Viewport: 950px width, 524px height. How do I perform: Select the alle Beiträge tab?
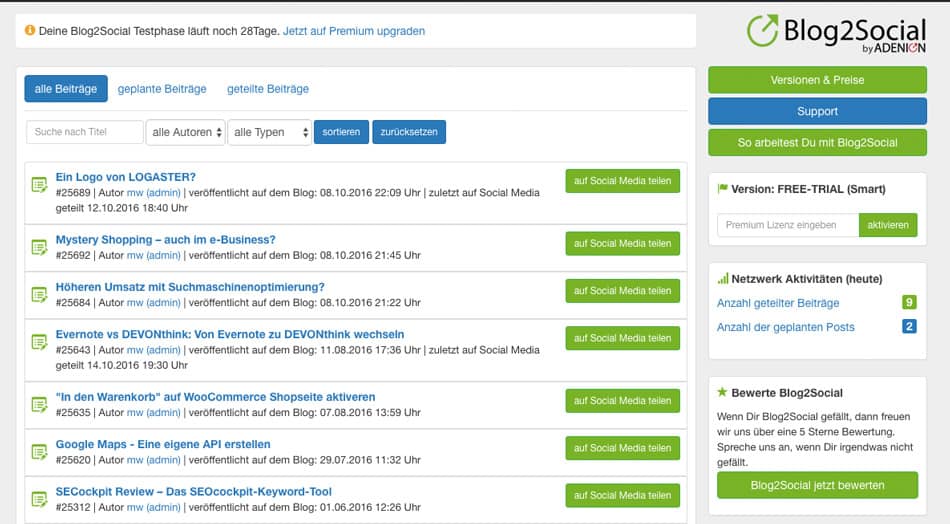[x=66, y=88]
